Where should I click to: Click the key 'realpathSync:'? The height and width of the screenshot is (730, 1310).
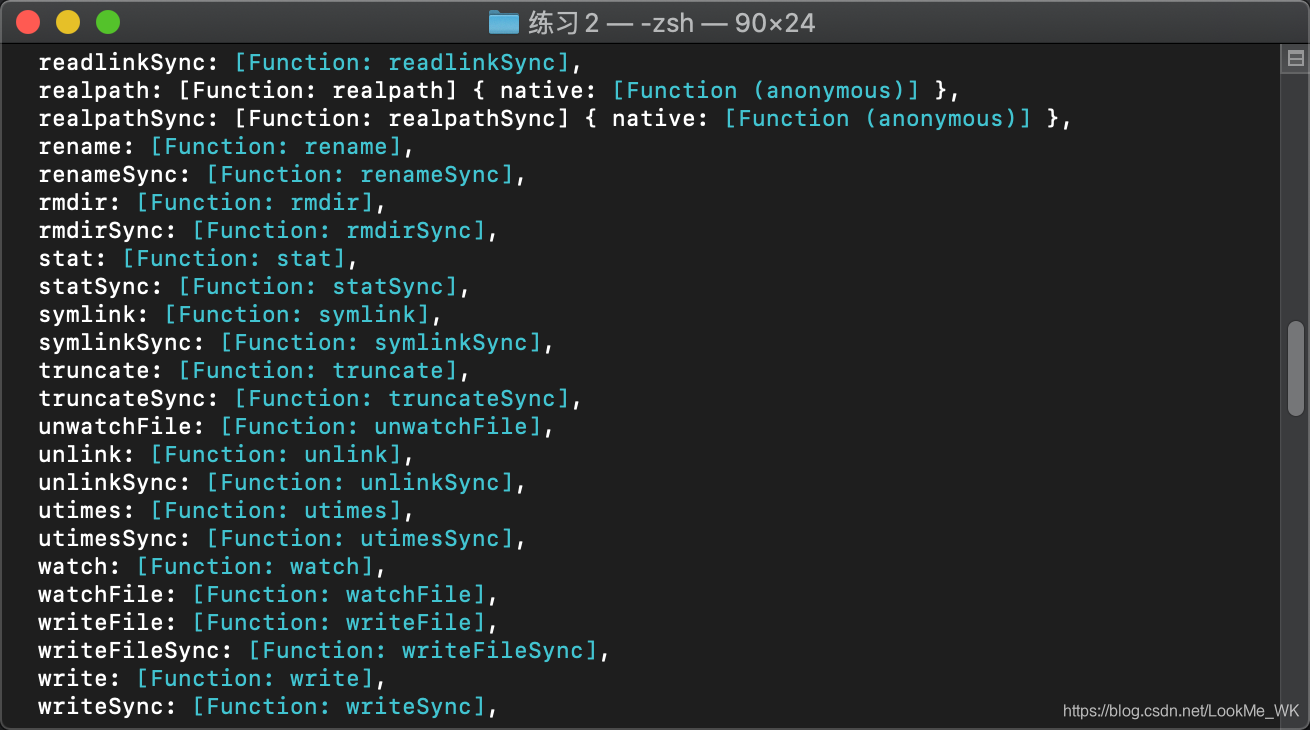[129, 119]
